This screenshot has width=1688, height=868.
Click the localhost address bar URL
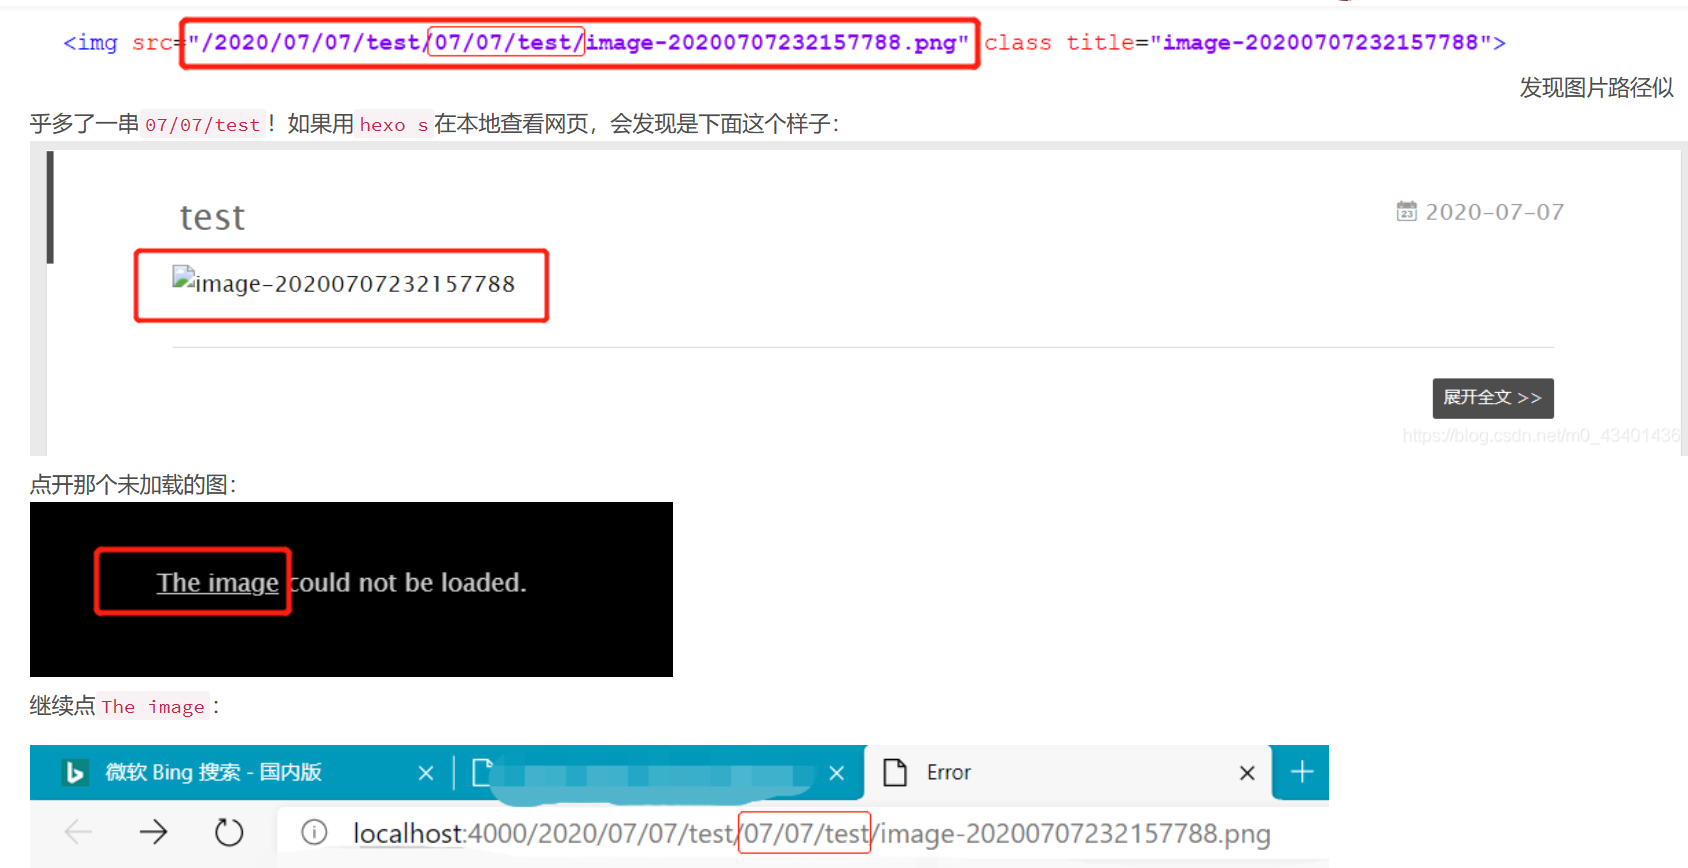point(811,833)
